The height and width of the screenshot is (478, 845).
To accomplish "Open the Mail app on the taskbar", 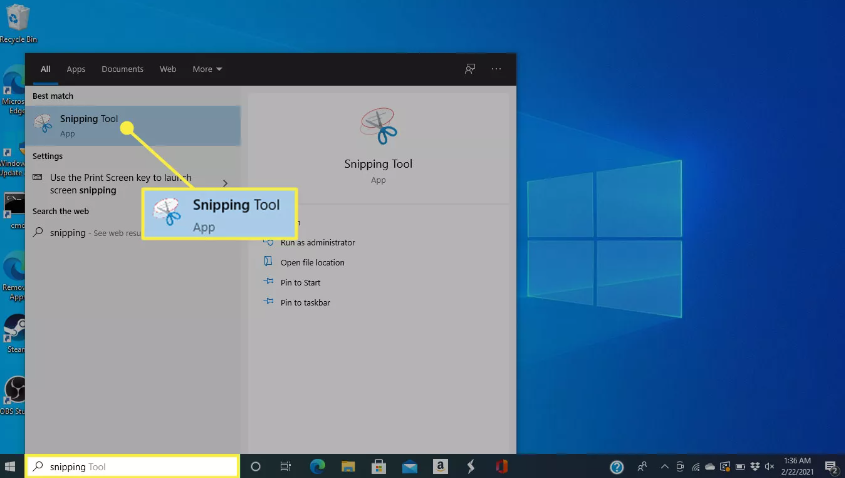I will [410, 466].
